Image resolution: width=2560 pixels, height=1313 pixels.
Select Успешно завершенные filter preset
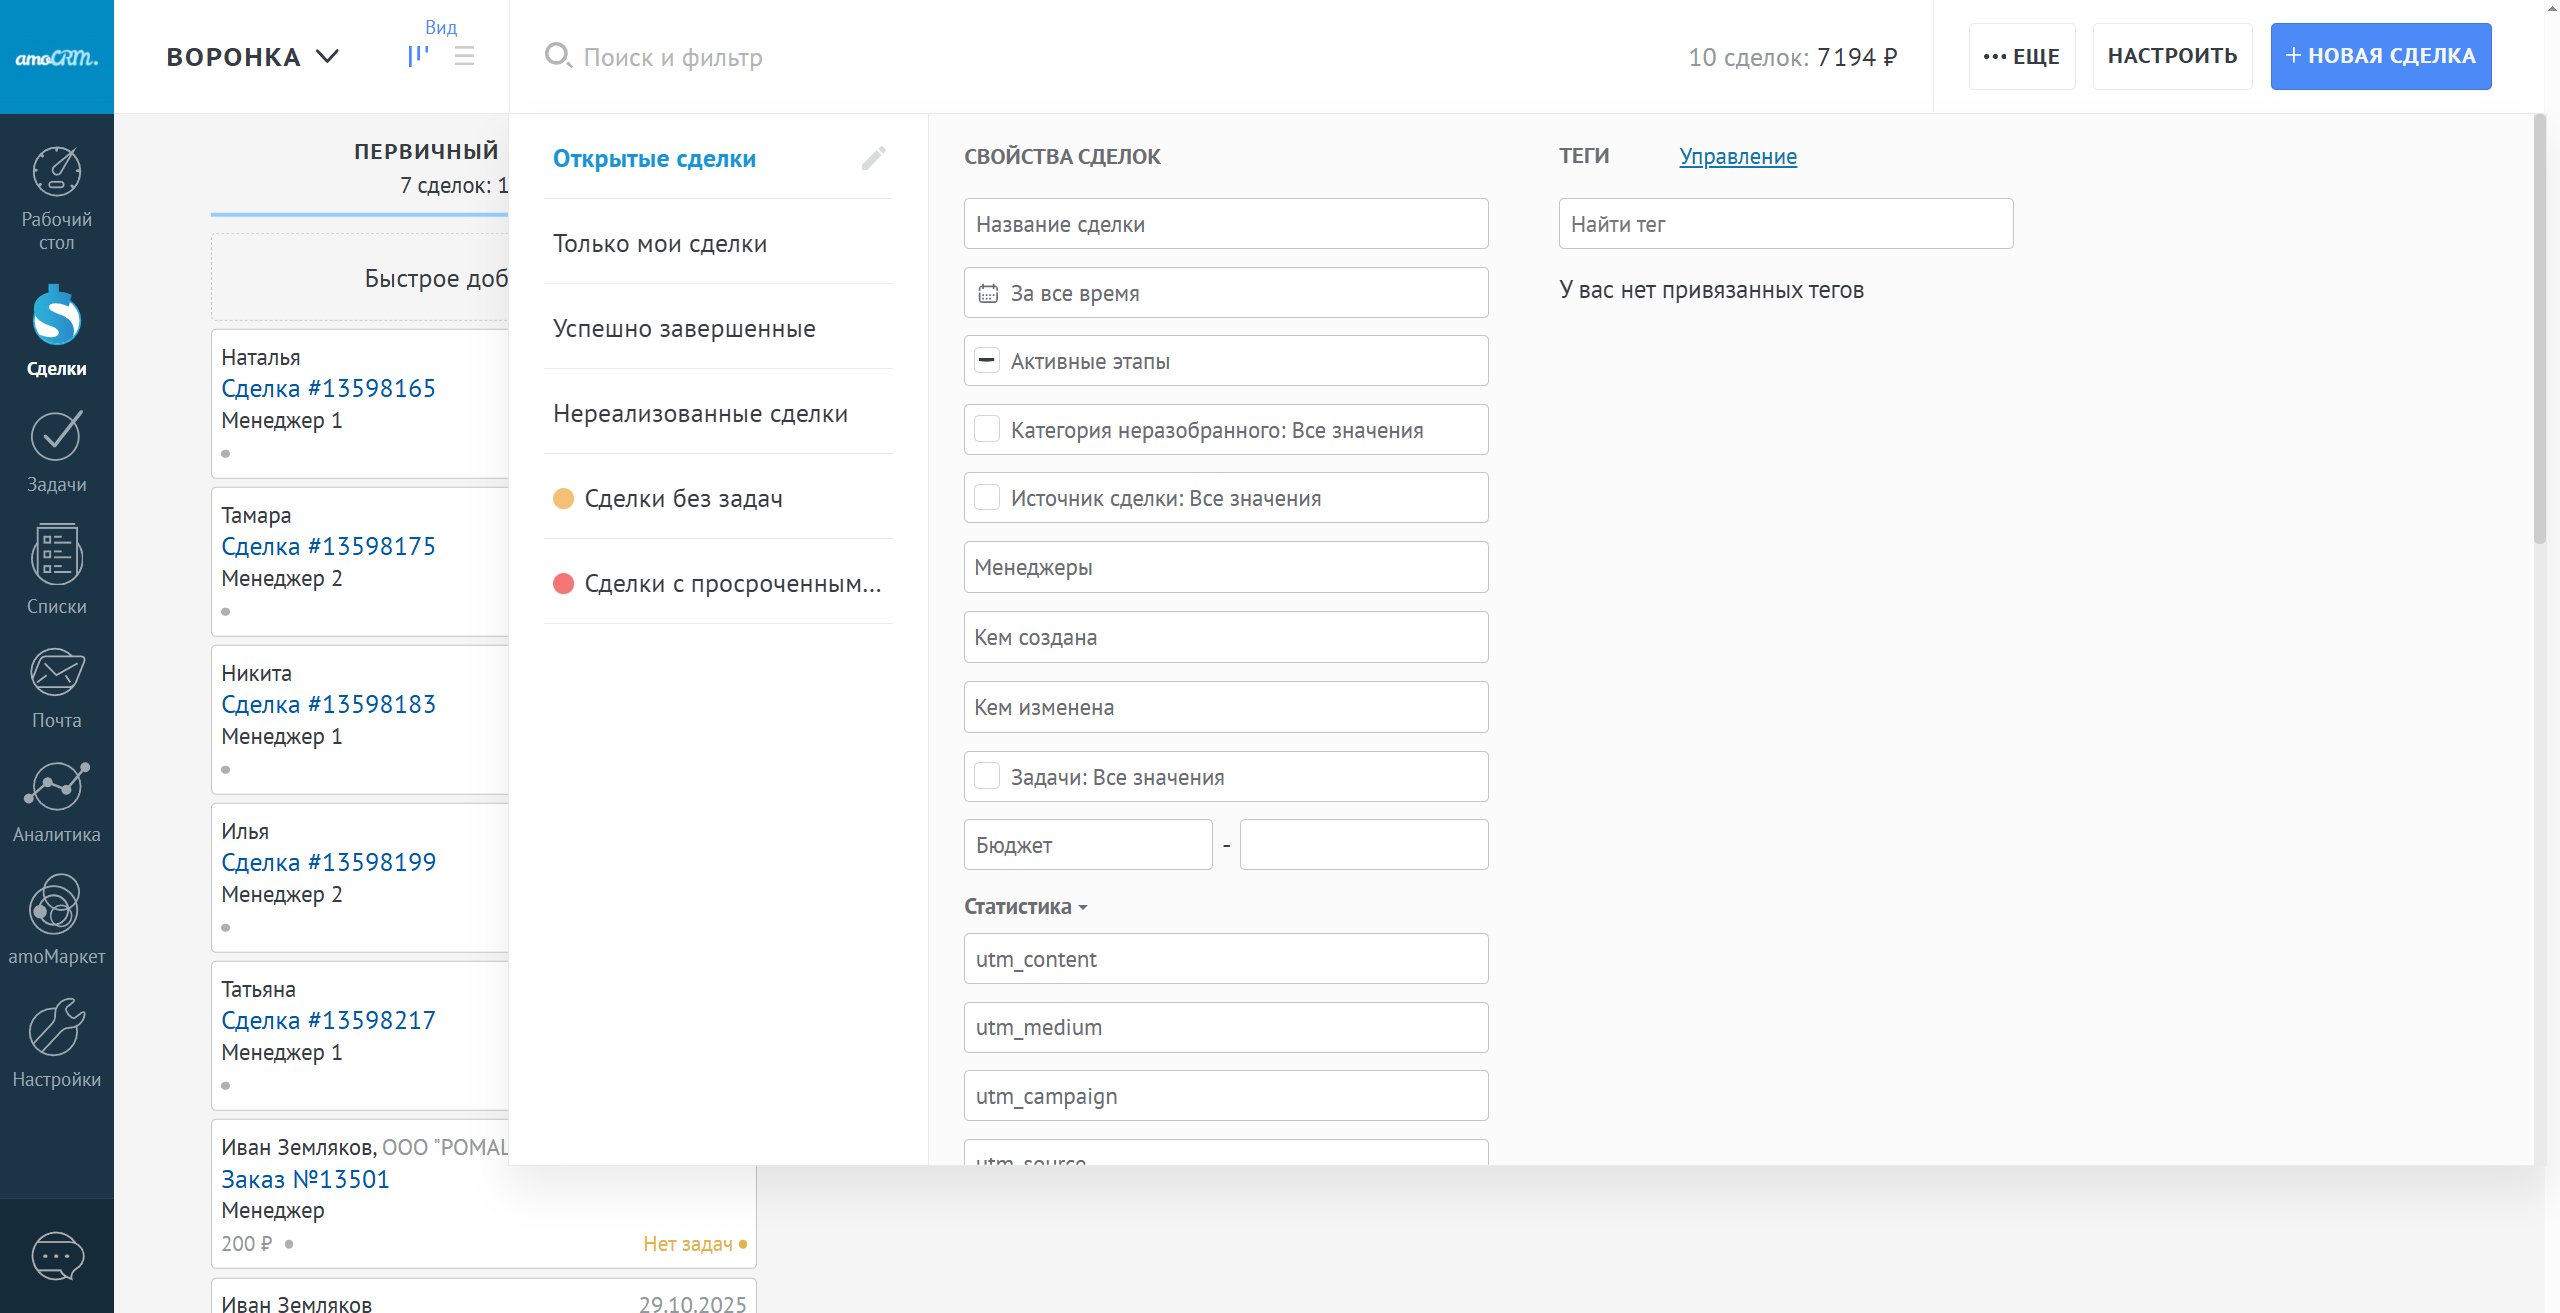(684, 329)
